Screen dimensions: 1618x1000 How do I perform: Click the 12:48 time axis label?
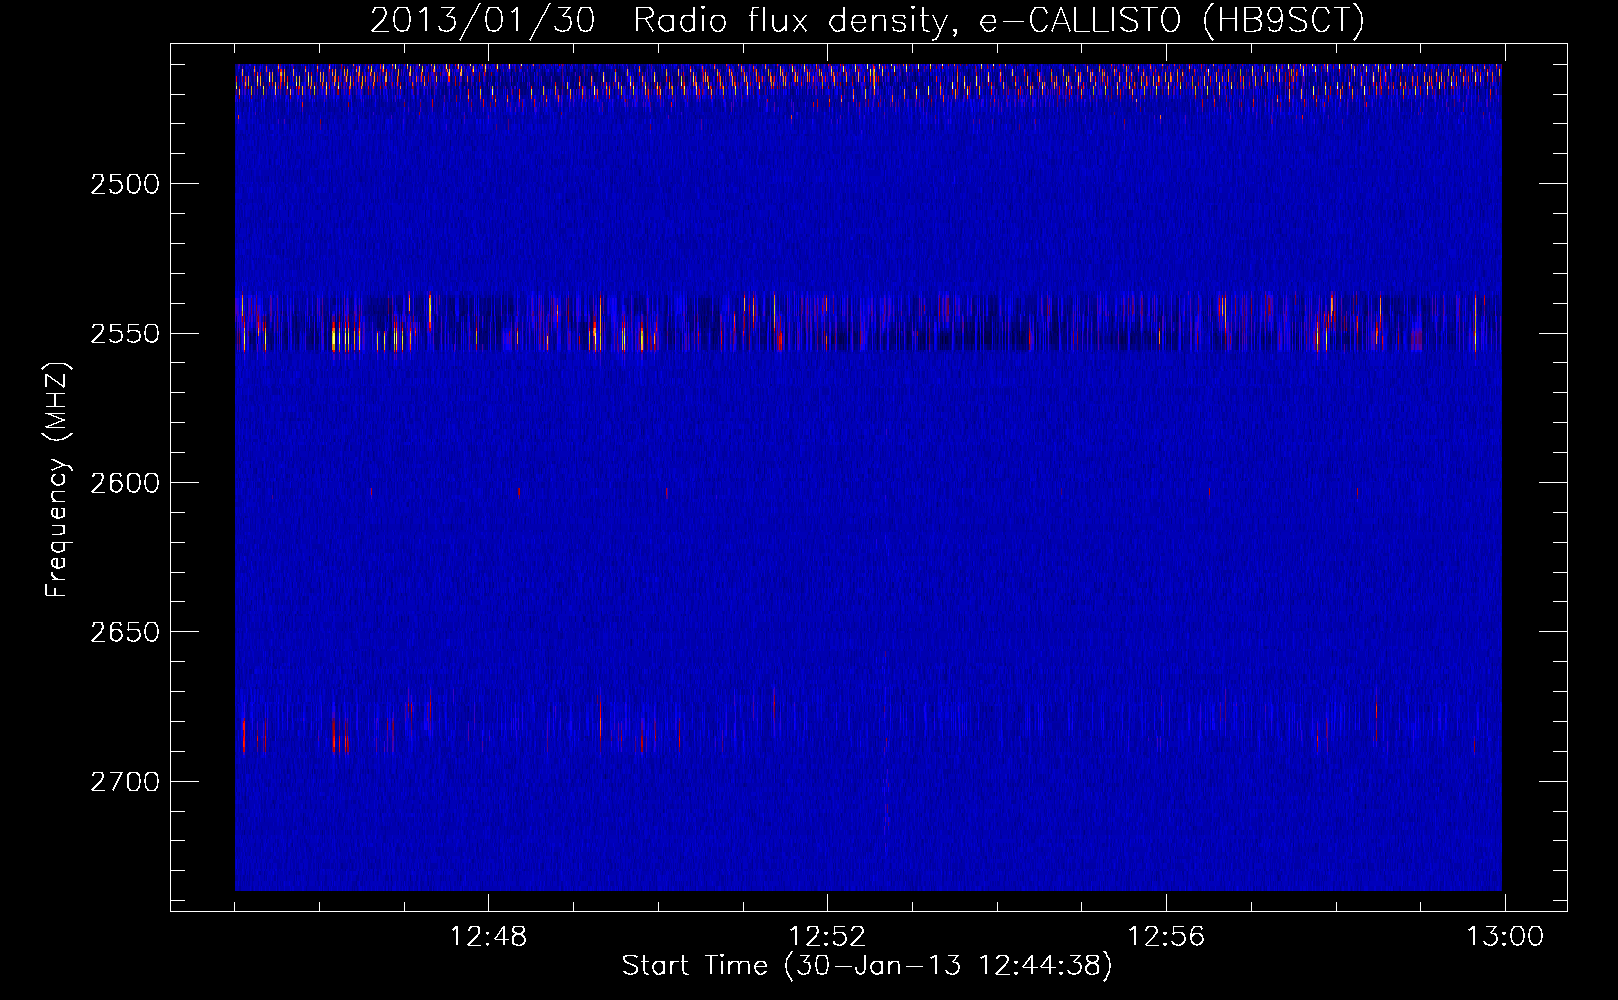(x=488, y=937)
